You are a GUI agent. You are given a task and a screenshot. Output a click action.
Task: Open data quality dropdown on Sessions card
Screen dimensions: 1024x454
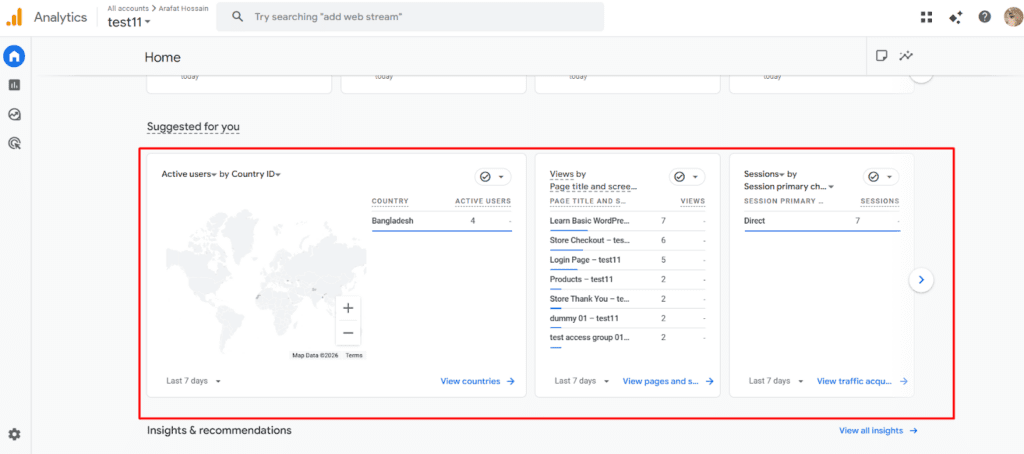881,177
